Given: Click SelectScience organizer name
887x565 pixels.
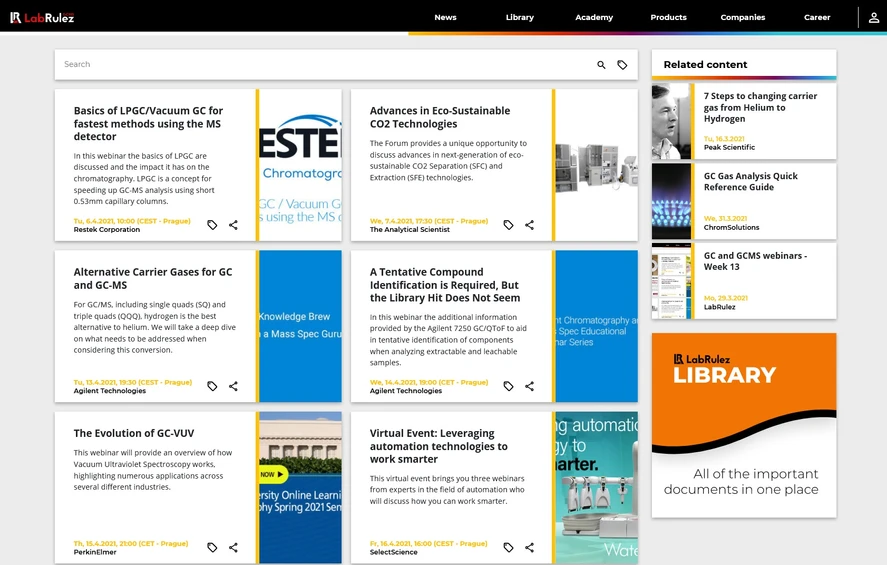Looking at the screenshot, I should click(x=393, y=552).
